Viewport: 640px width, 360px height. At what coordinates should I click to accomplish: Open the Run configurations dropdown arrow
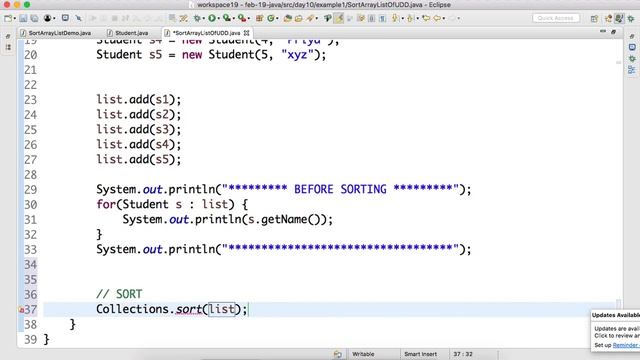[218, 18]
